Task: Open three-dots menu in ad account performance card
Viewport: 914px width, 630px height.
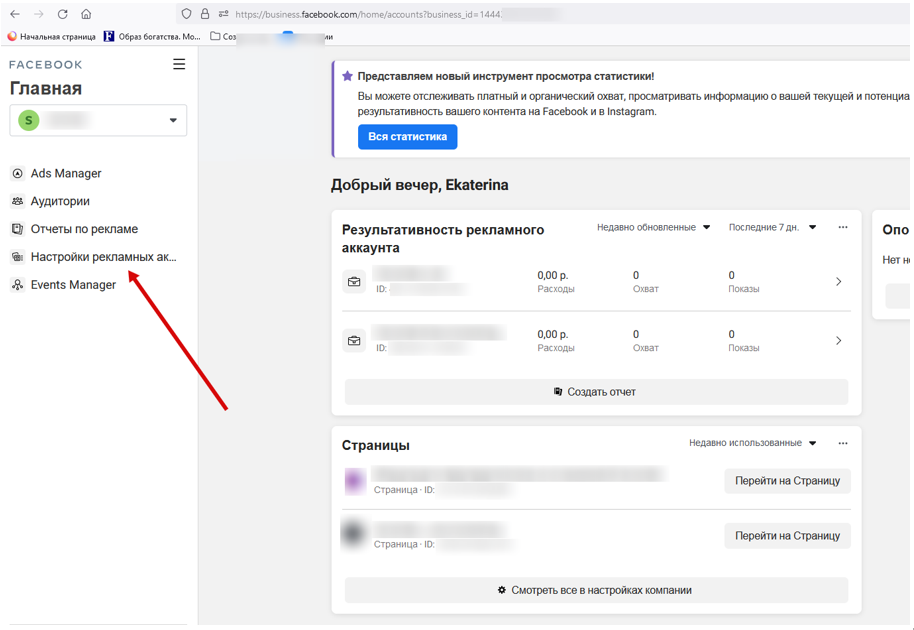Action: tap(843, 227)
